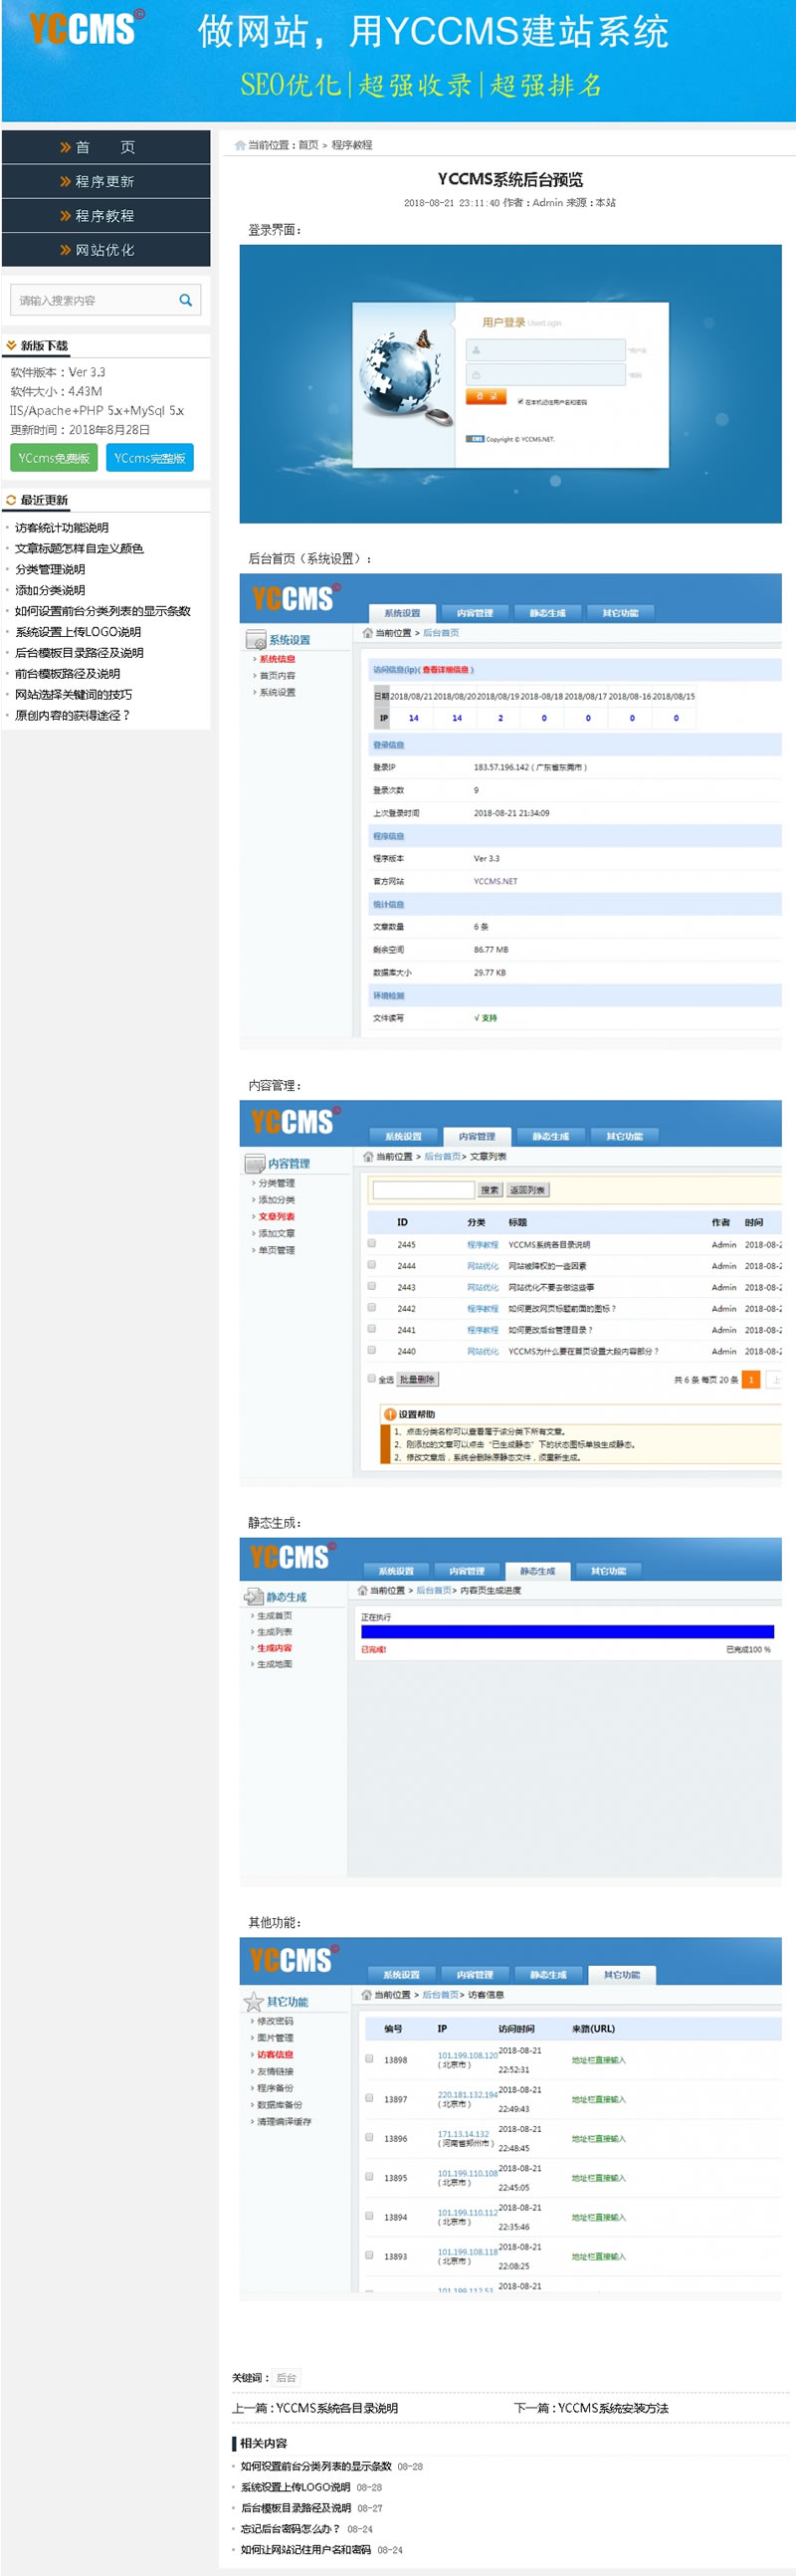This screenshot has height=2576, width=796.
Task: Click the chevron icon beside 网站优化
Action: (65, 250)
